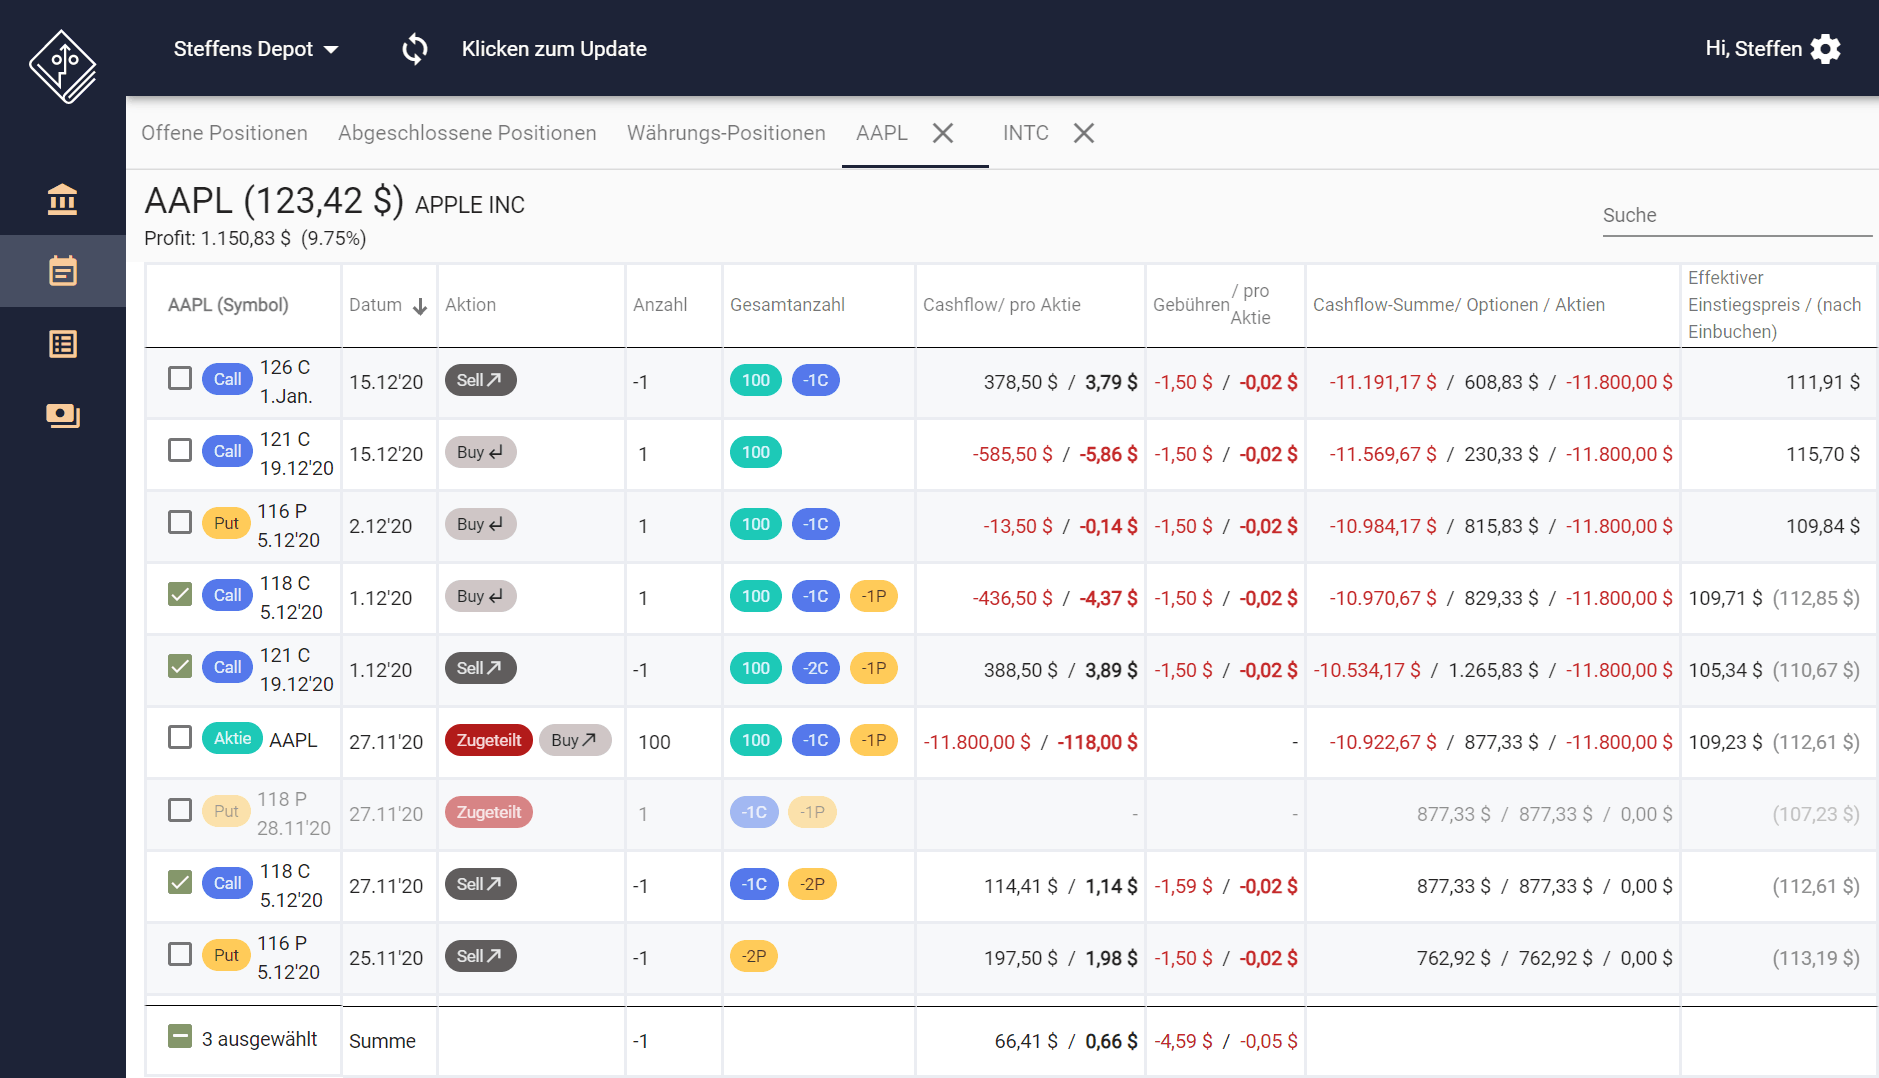Image resolution: width=1879 pixels, height=1078 pixels.
Task: Check the 116 P 25.11'20 row checkbox
Action: [180, 954]
